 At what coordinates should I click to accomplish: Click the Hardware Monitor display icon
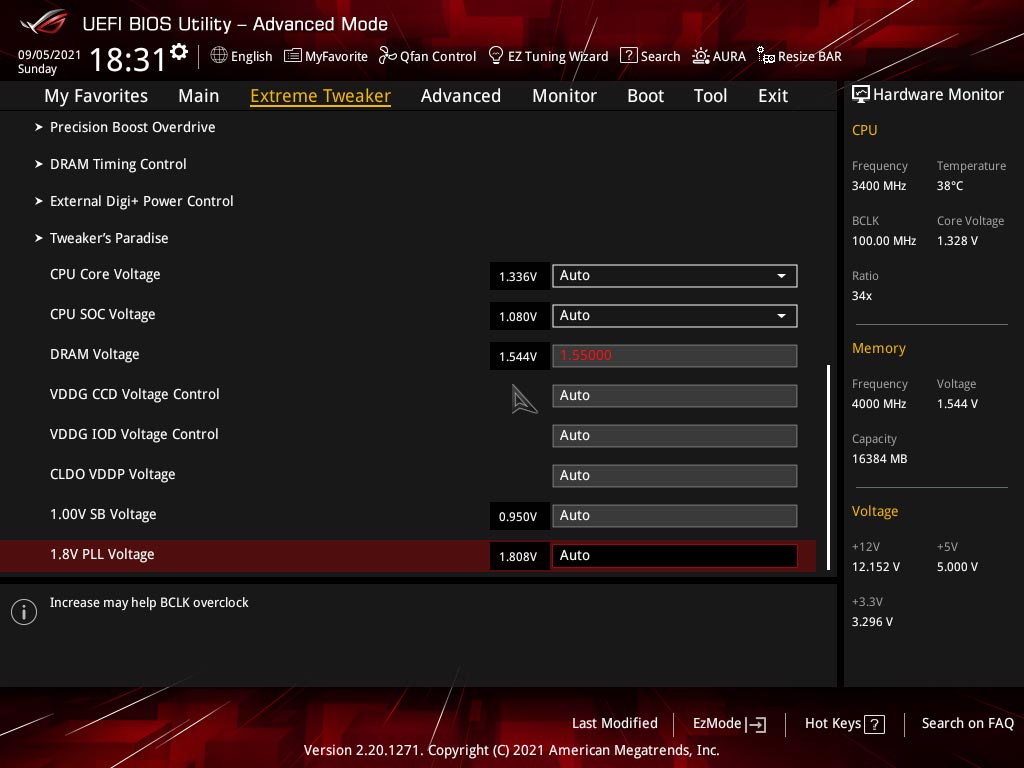click(861, 94)
